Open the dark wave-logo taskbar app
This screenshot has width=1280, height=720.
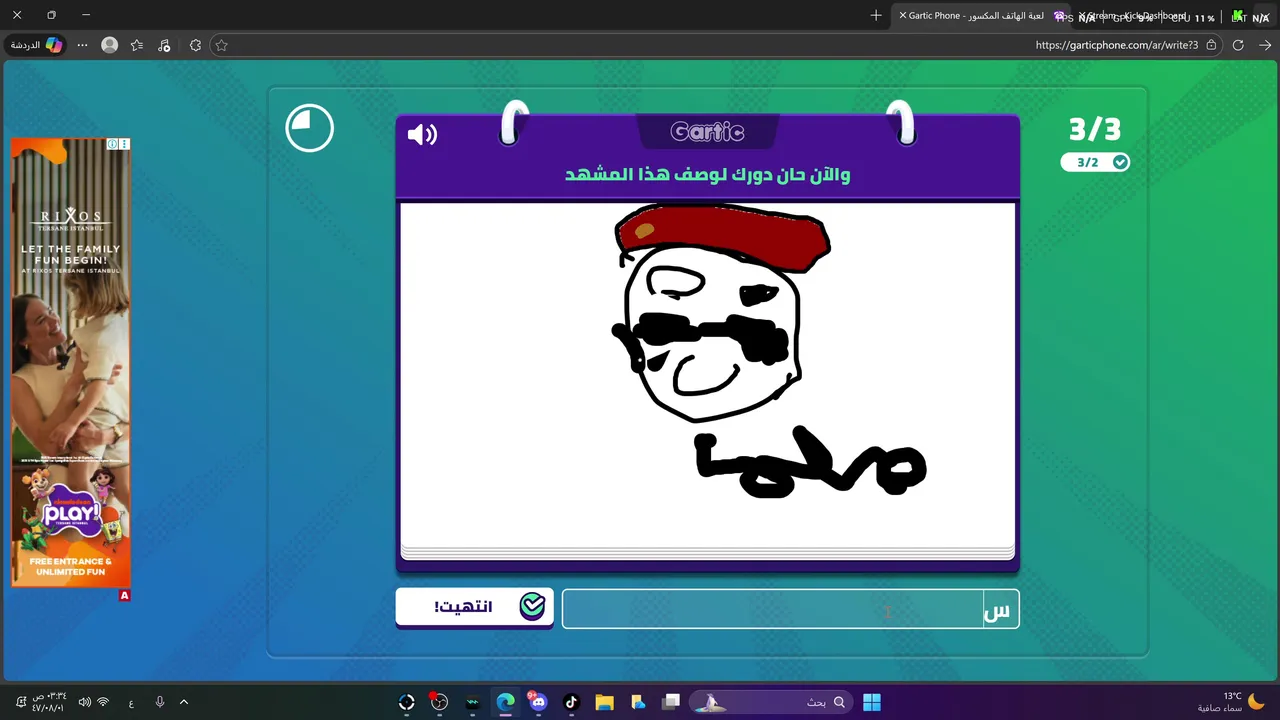472,702
